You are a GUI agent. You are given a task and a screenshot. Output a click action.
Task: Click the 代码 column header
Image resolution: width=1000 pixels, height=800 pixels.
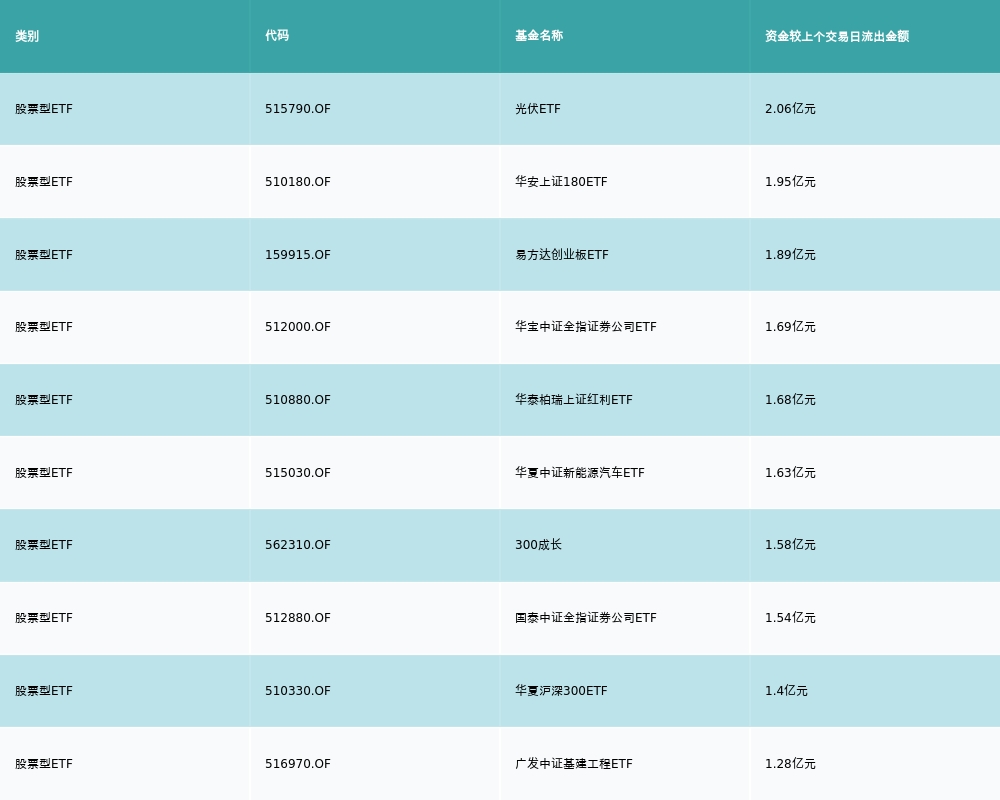[277, 36]
